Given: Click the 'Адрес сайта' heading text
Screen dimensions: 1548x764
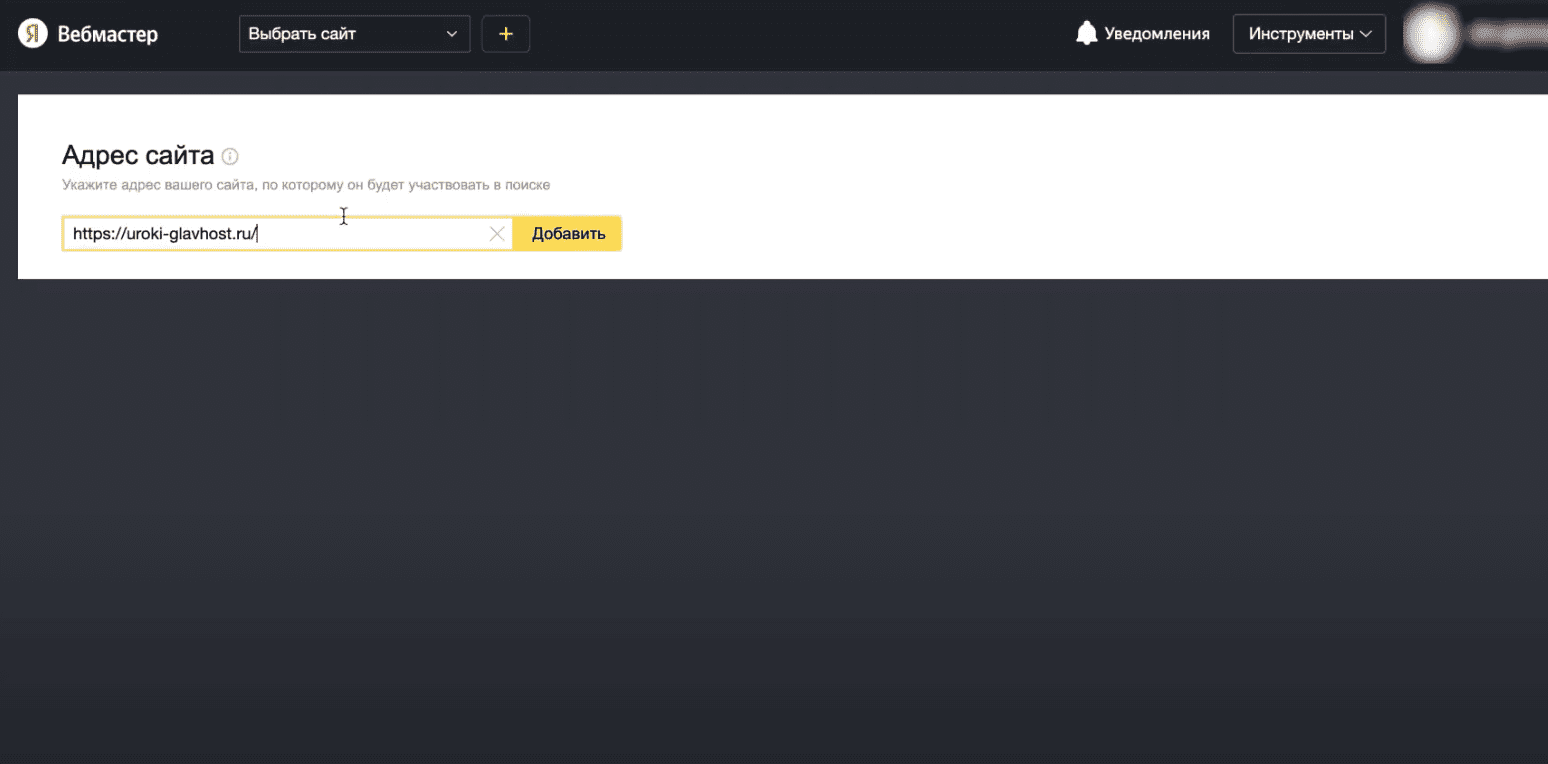Looking at the screenshot, I should tap(138, 155).
